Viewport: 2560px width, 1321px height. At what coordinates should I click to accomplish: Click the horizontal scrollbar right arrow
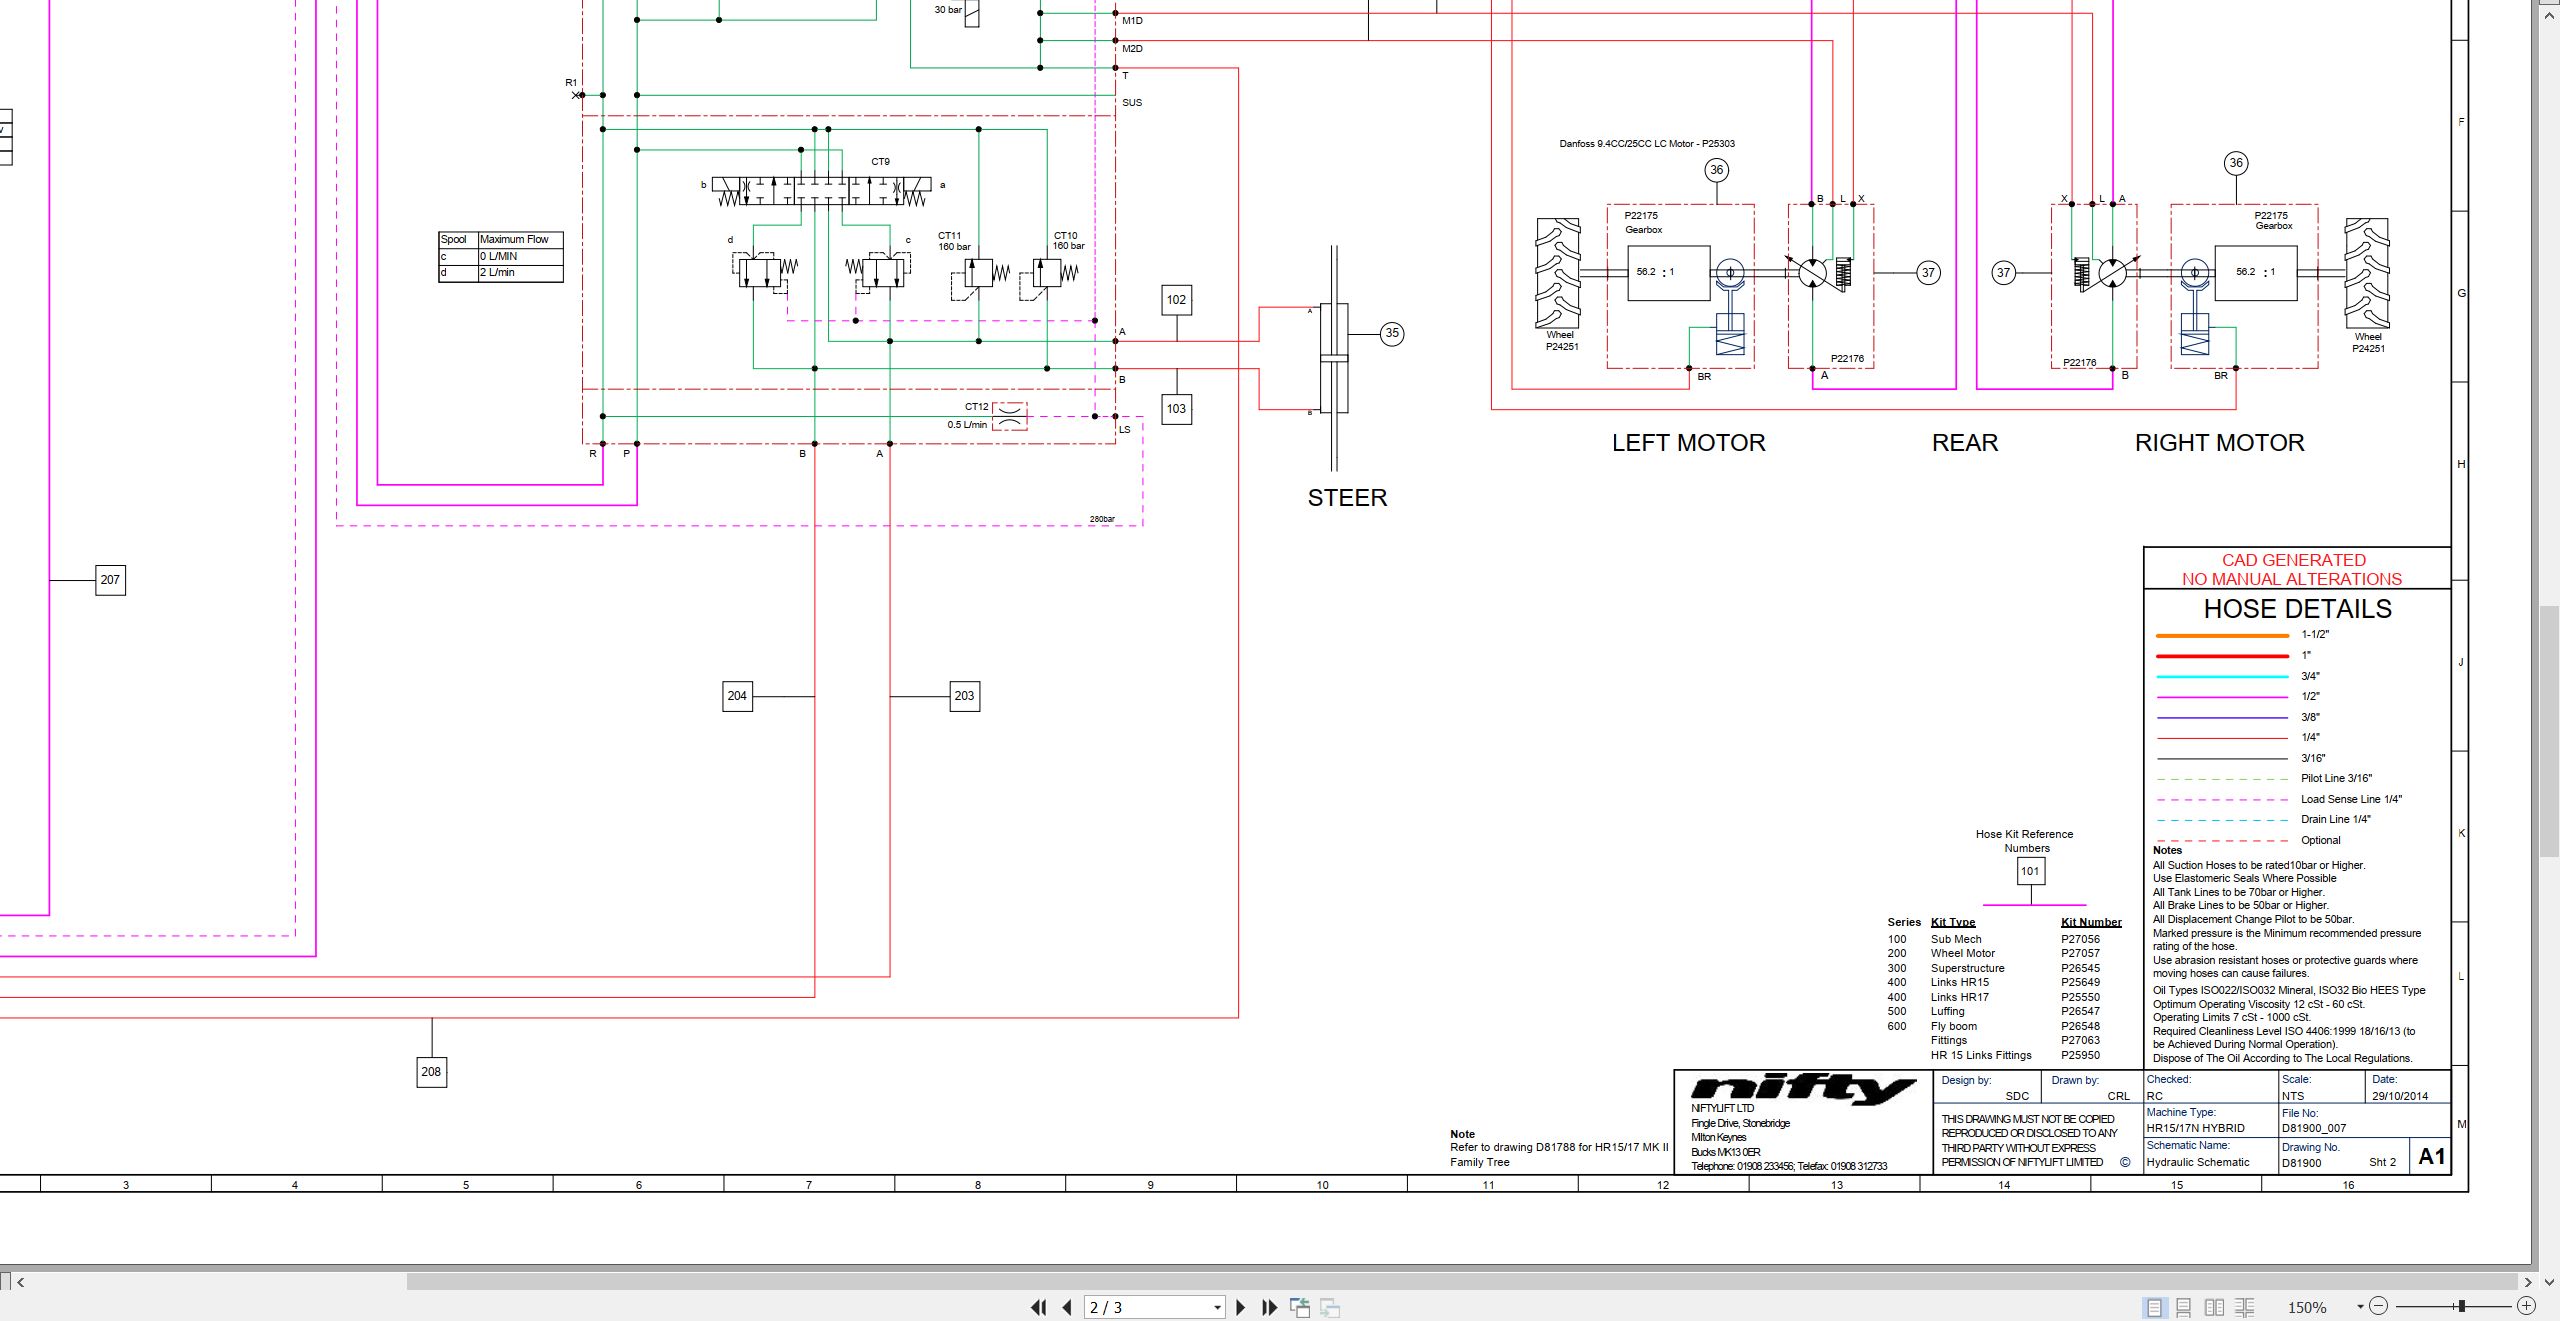(2528, 1282)
